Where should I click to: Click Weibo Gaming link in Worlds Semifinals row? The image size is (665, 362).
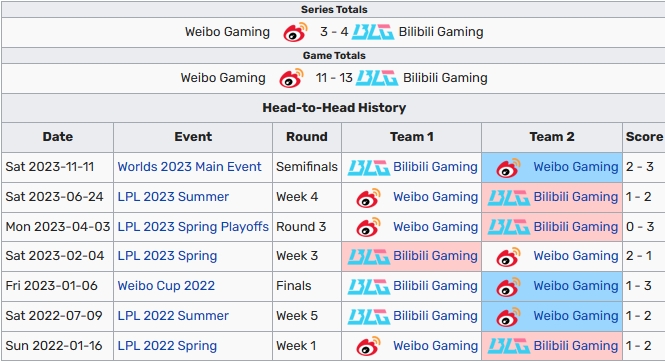click(x=576, y=167)
